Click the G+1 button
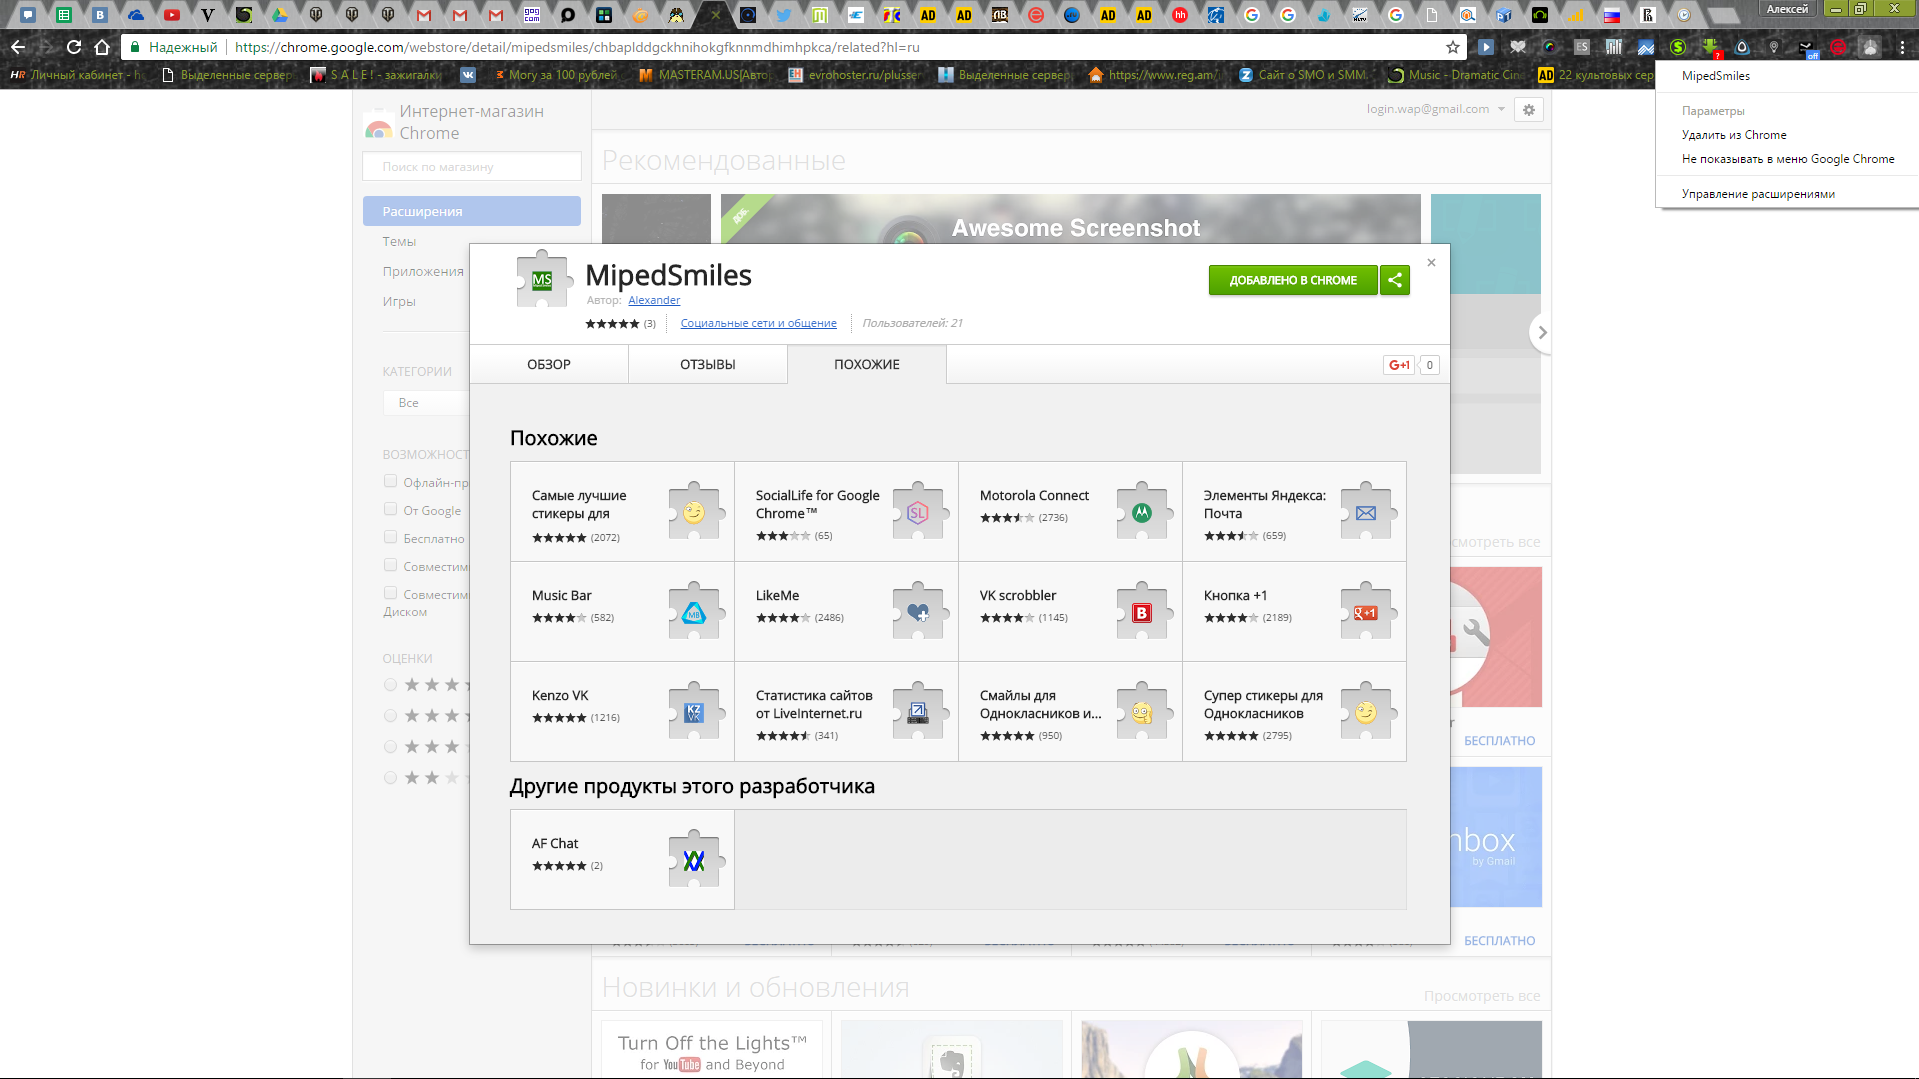Screen dimensions: 1919x1079 [x=1399, y=365]
